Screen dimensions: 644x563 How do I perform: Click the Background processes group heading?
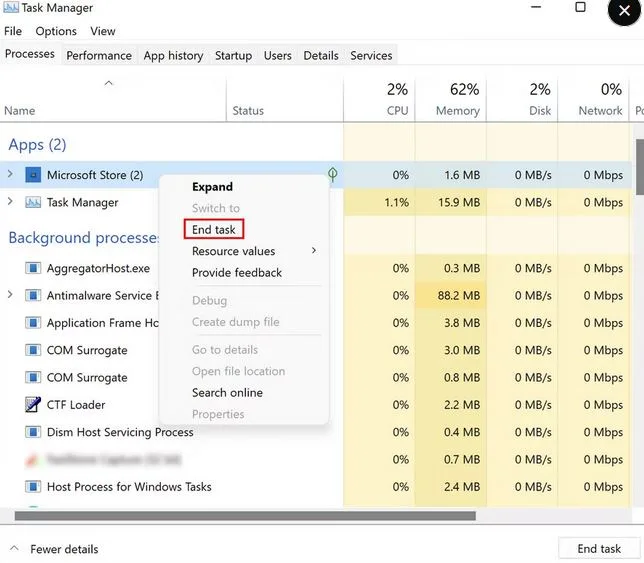point(84,238)
